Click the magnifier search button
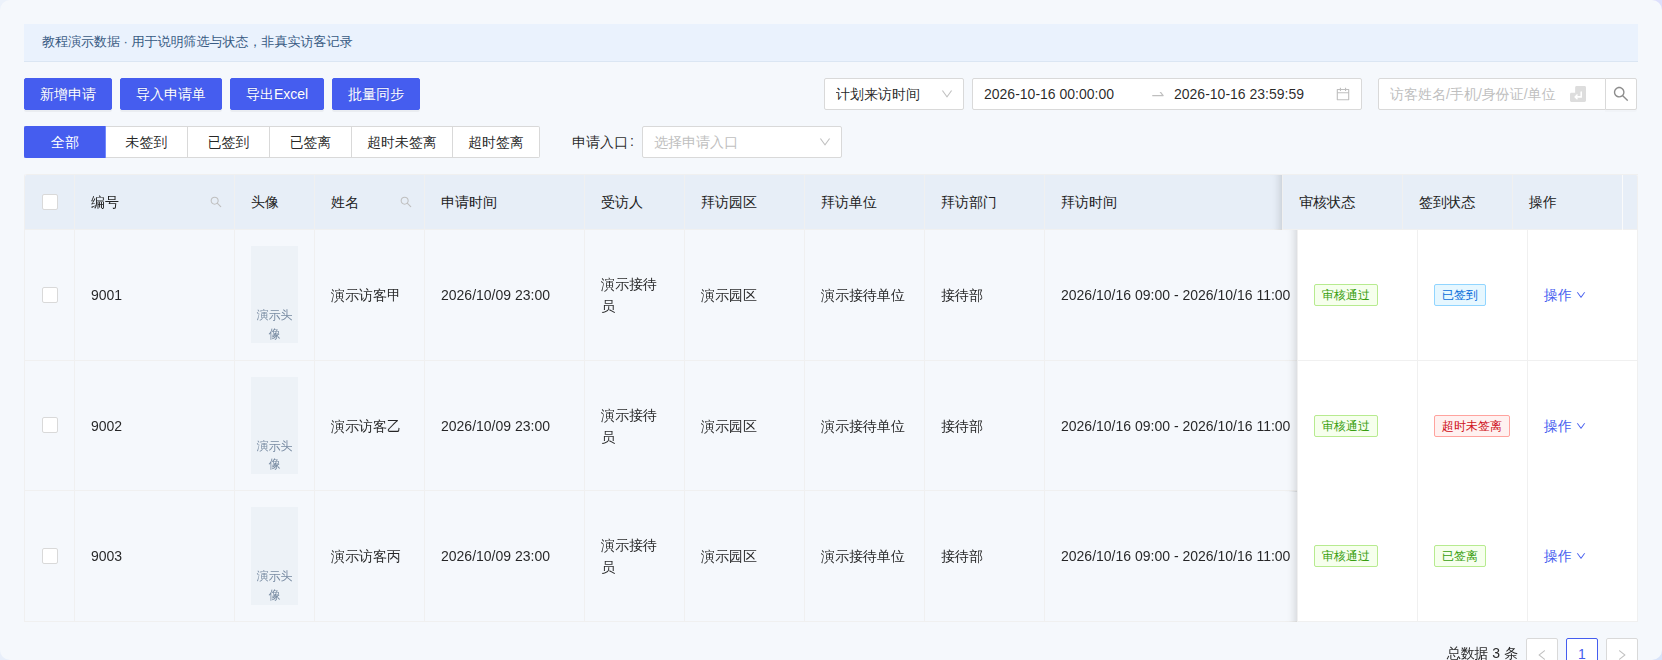 tap(1621, 94)
